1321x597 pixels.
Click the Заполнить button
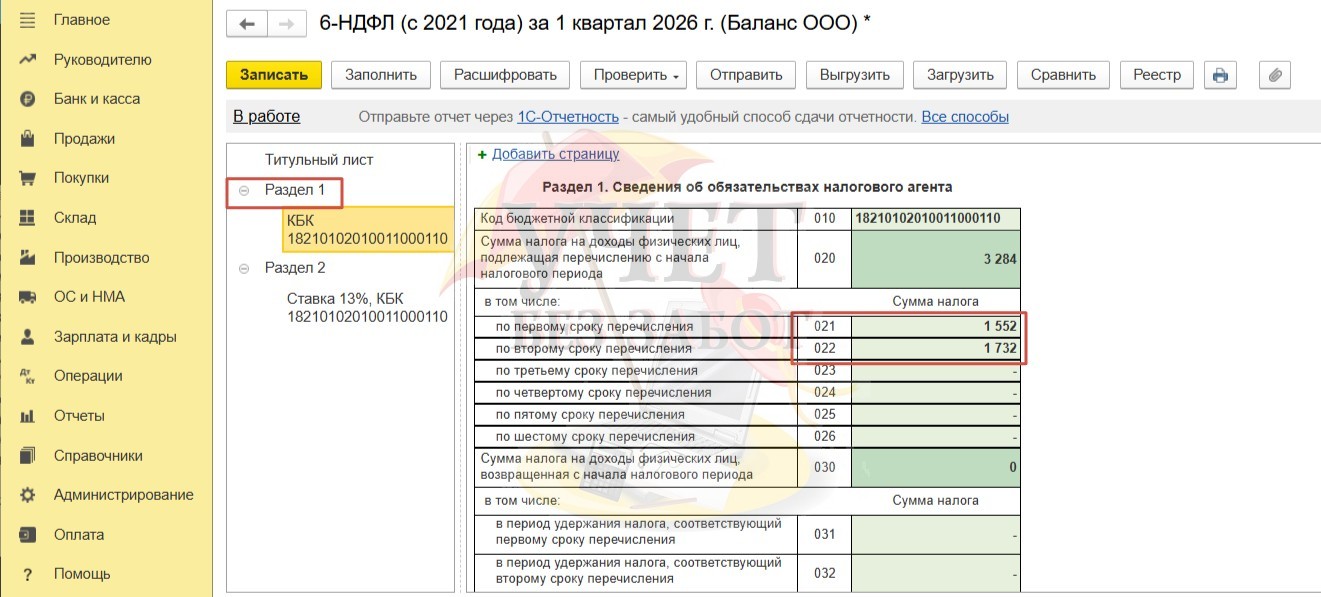[x=381, y=75]
